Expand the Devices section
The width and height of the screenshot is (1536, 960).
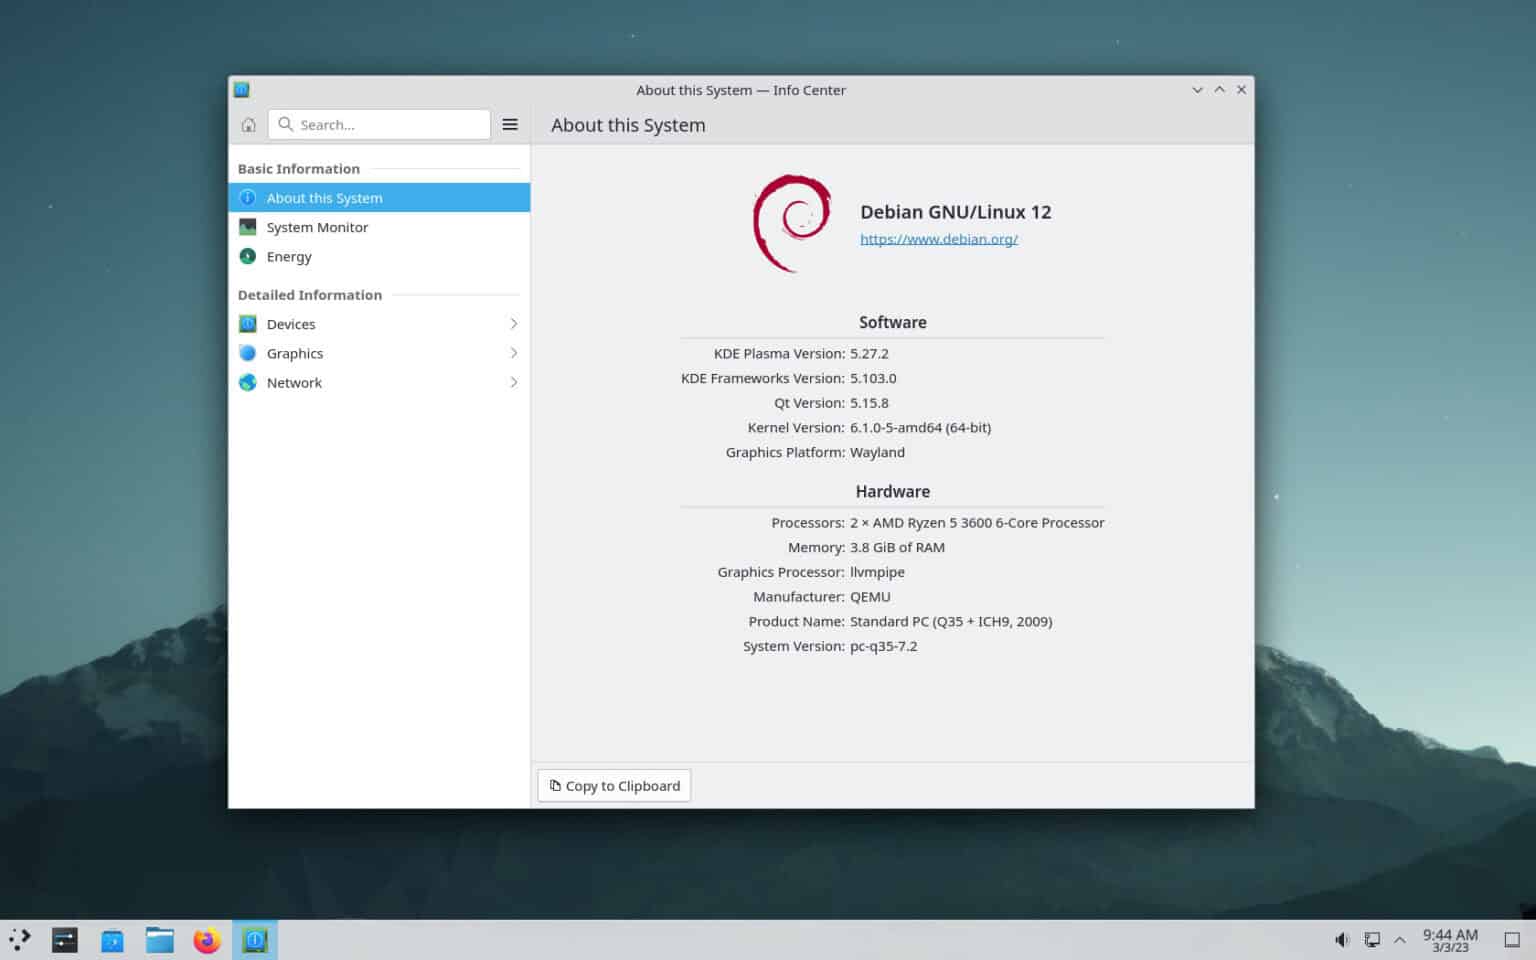coord(513,323)
